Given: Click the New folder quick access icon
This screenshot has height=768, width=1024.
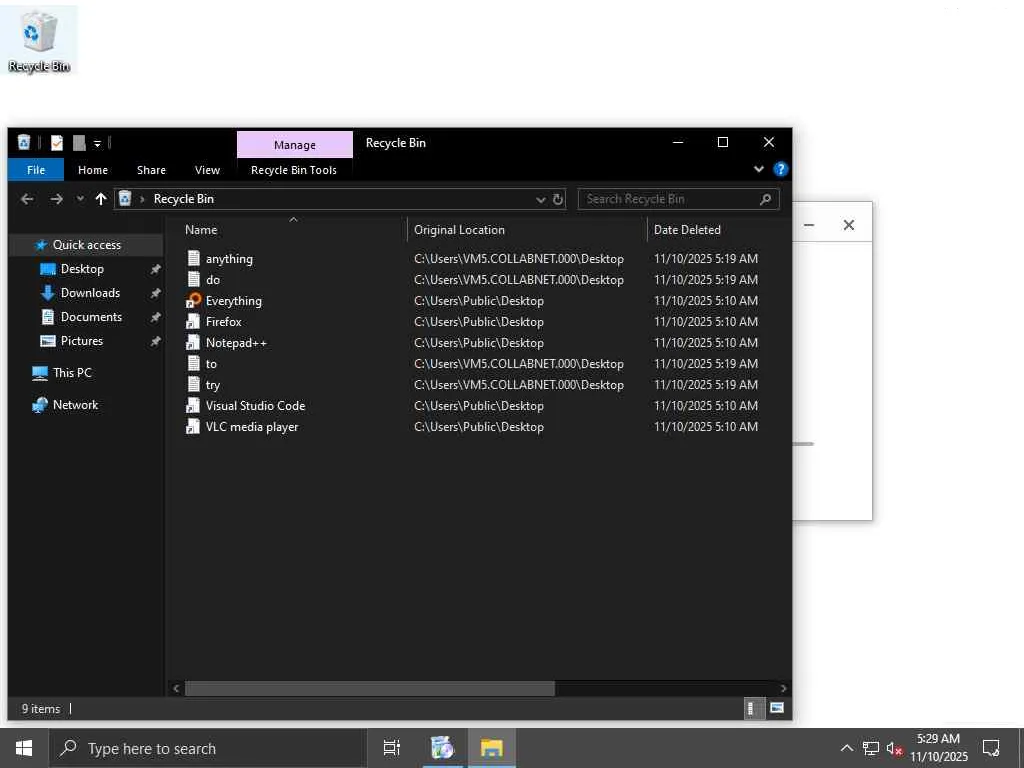Looking at the screenshot, I should (x=79, y=142).
